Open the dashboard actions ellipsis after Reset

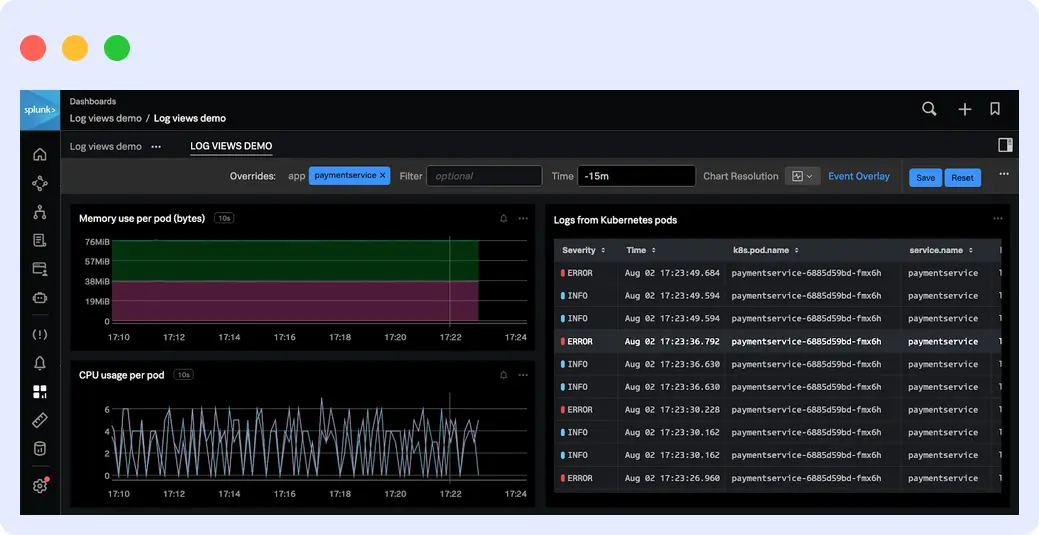click(1004, 174)
